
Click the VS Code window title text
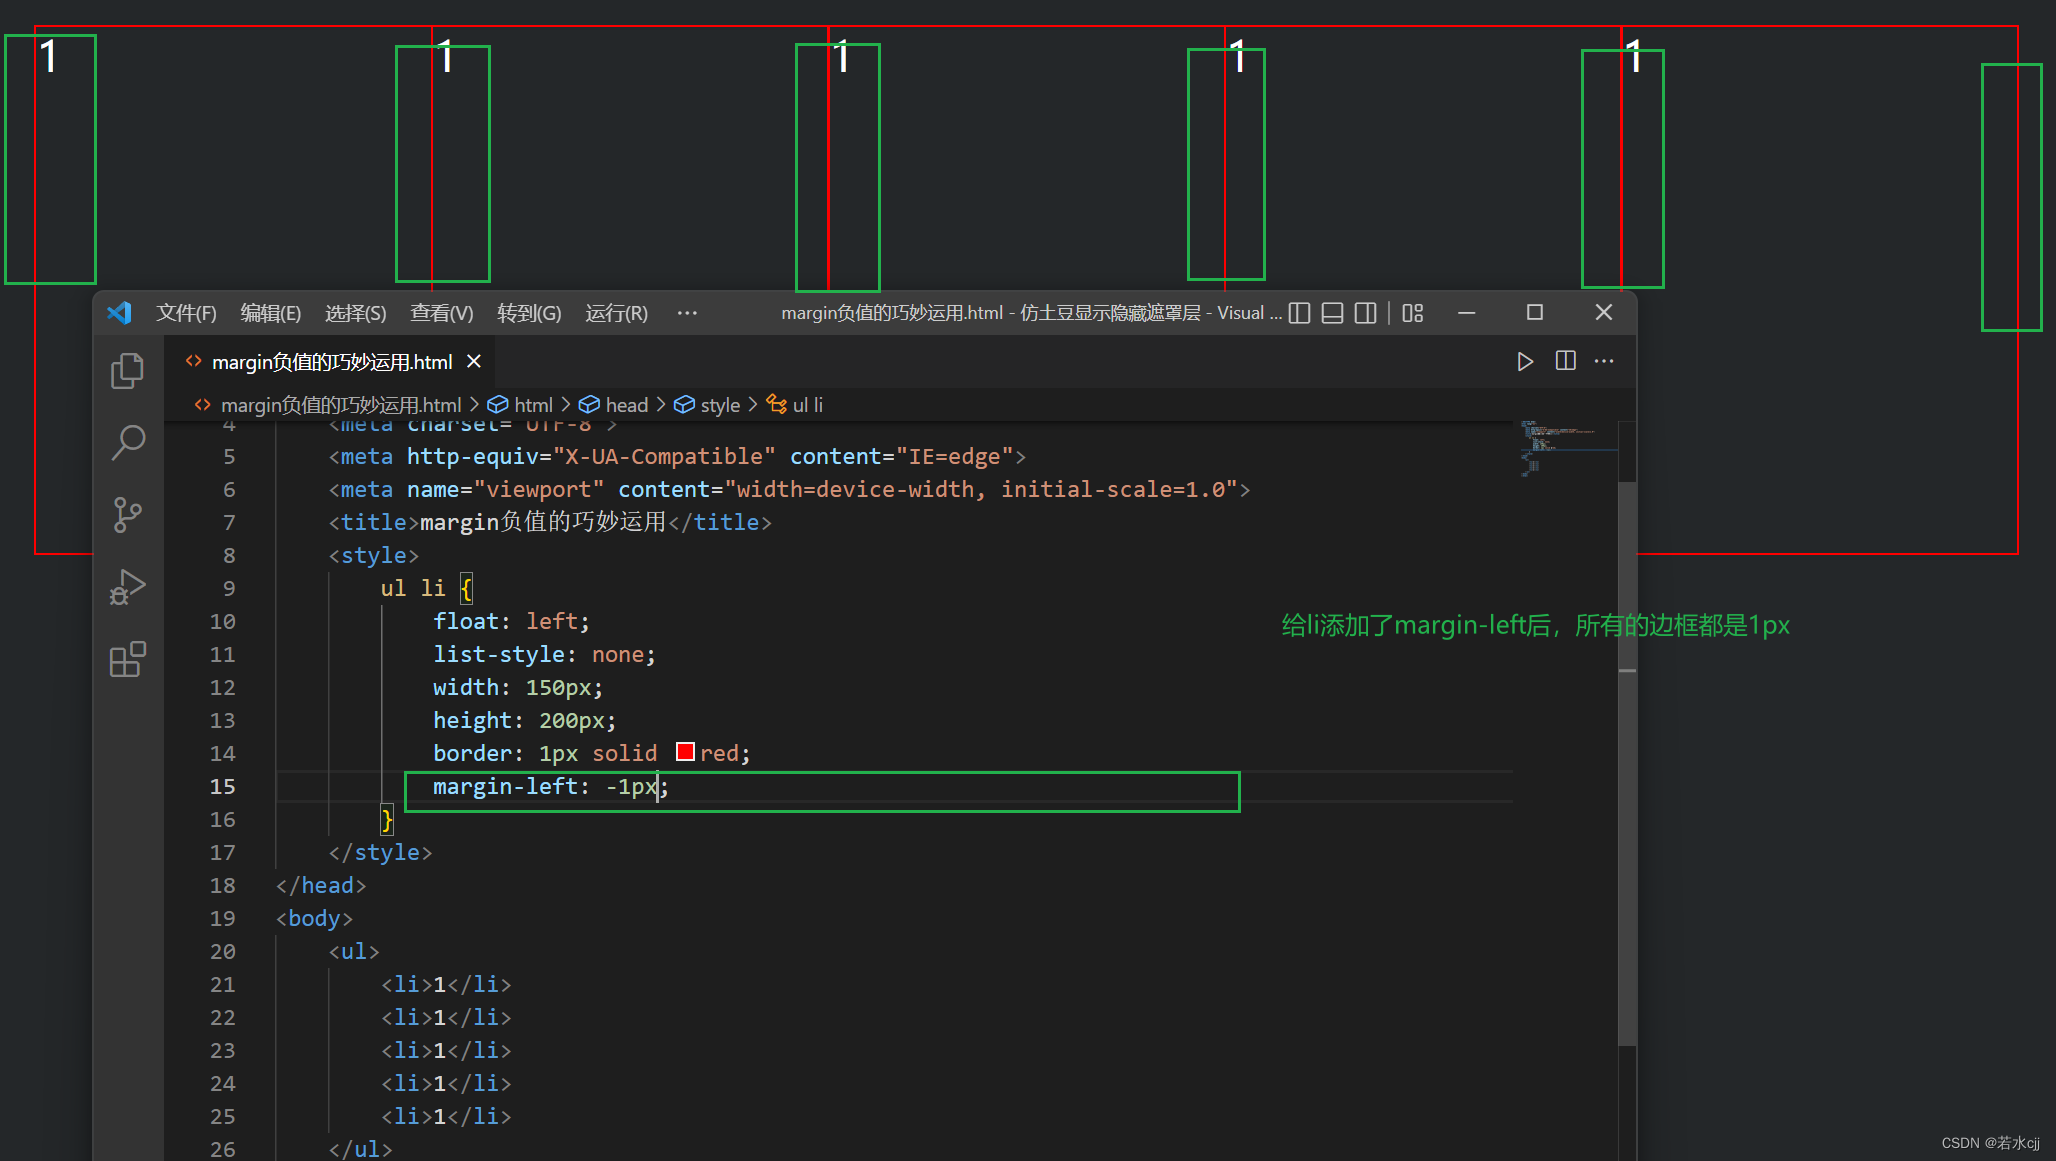1031,313
